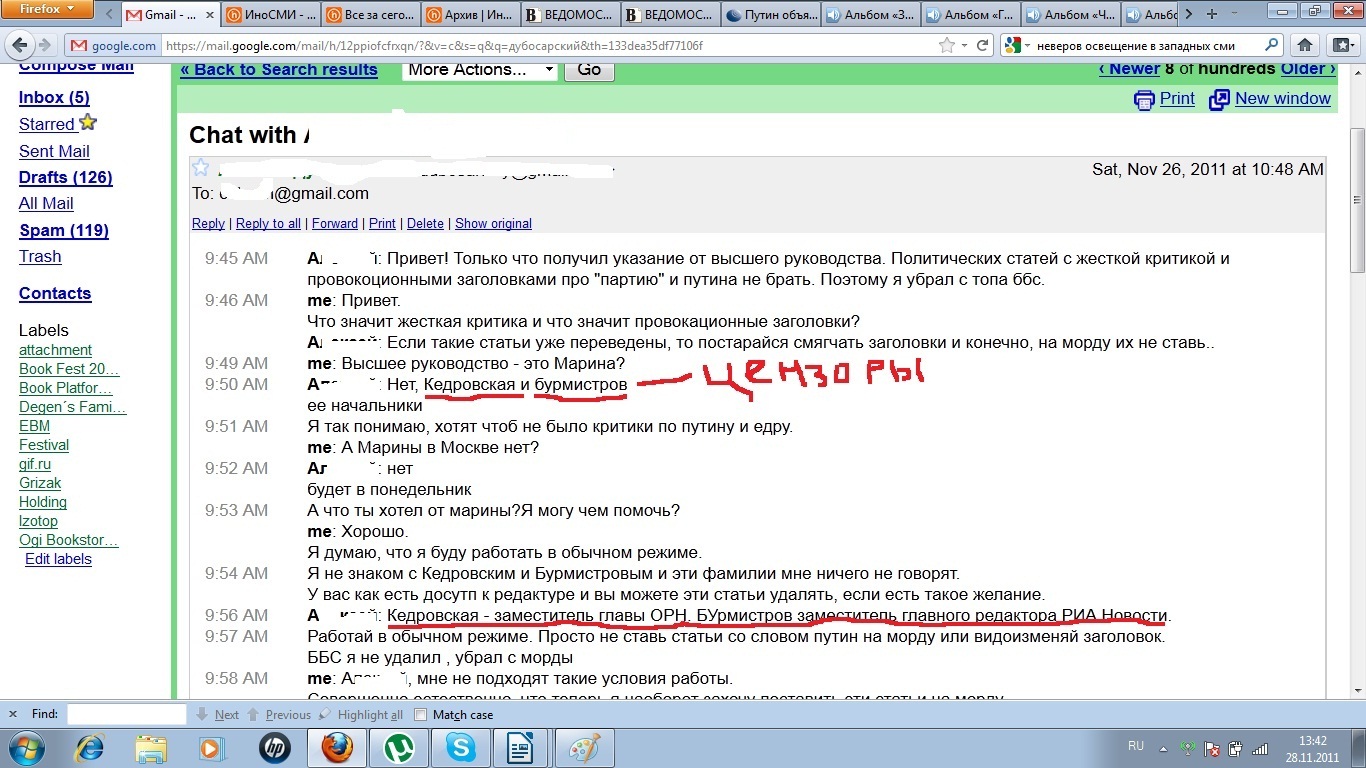Switch to the ИноСМИ tab
This screenshot has width=1366, height=768.
coord(270,15)
